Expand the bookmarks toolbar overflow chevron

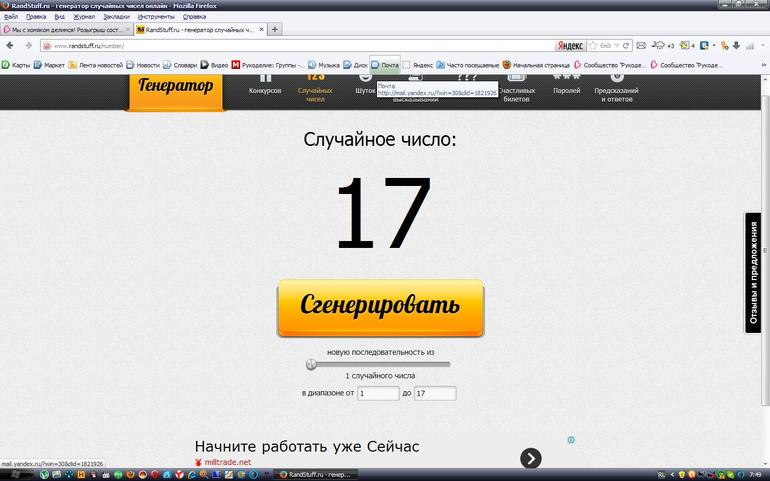(764, 65)
